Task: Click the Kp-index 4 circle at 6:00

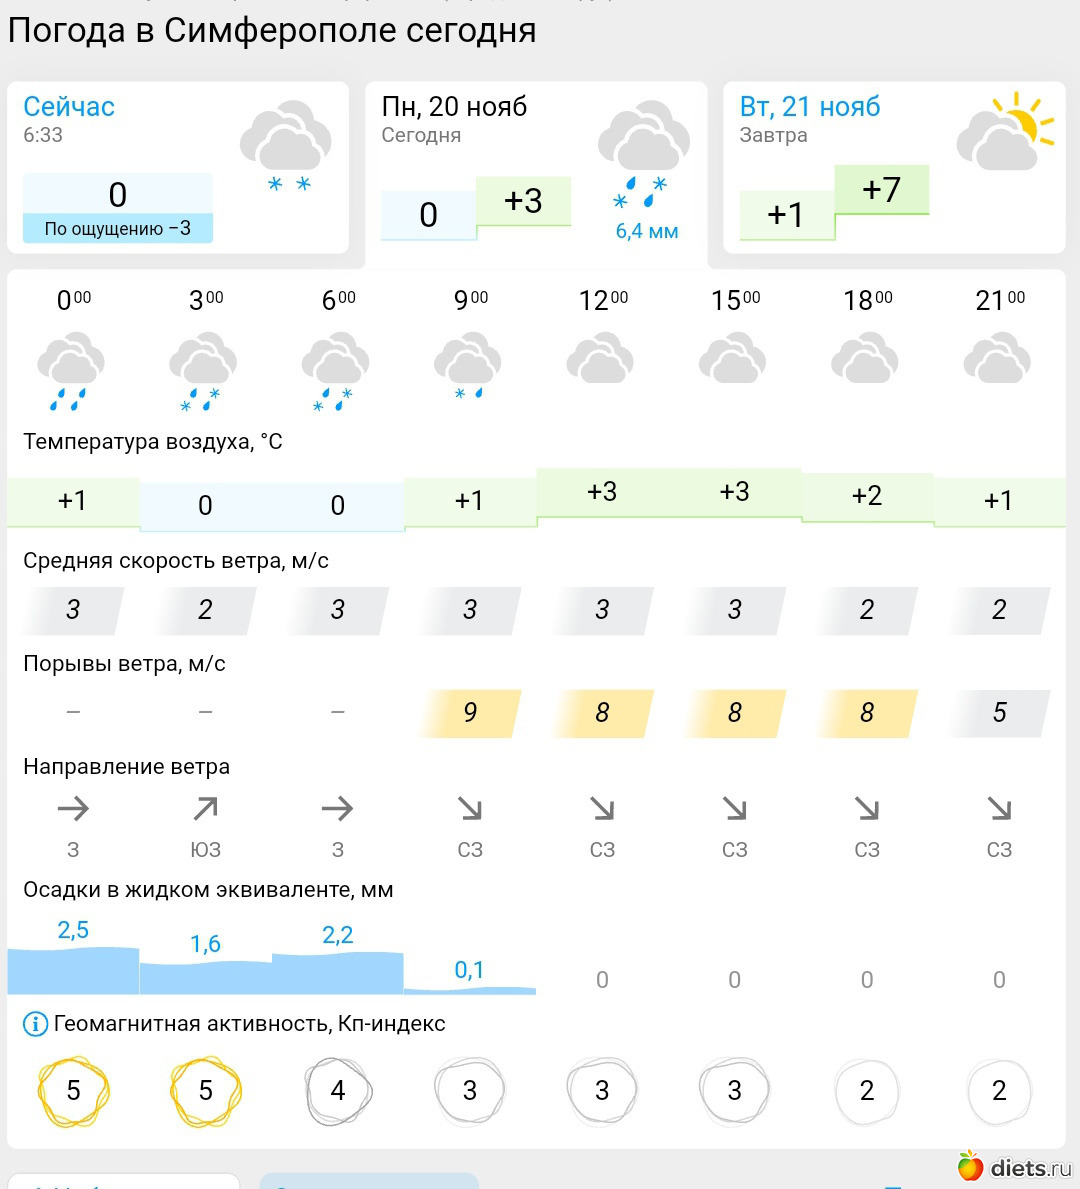Action: (338, 1090)
